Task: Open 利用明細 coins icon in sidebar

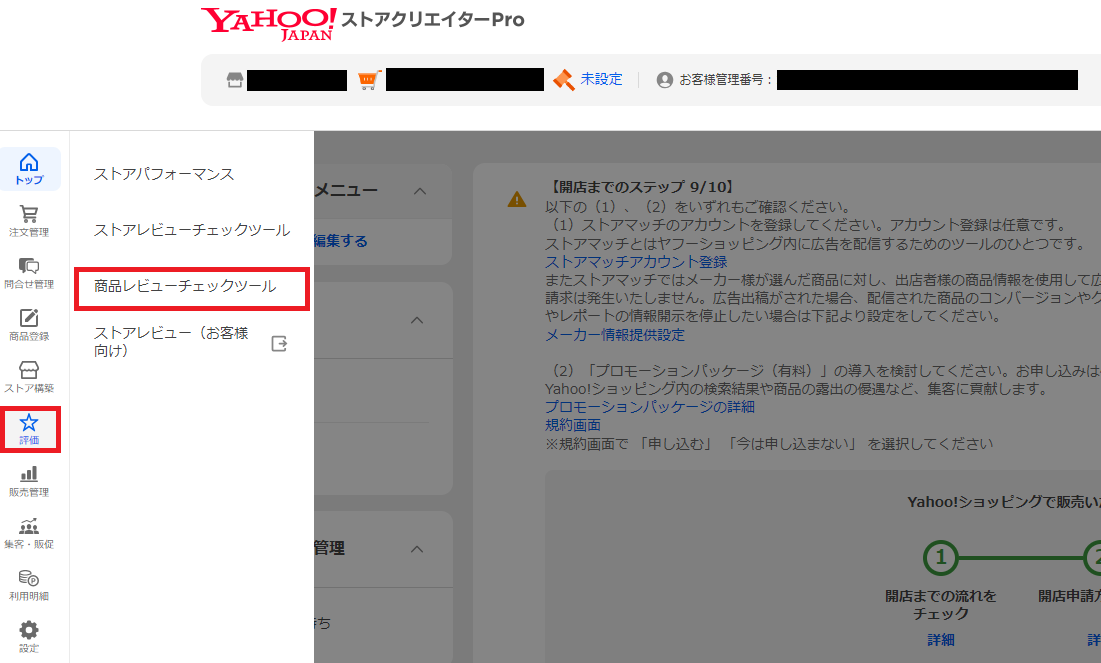Action: pos(29,584)
